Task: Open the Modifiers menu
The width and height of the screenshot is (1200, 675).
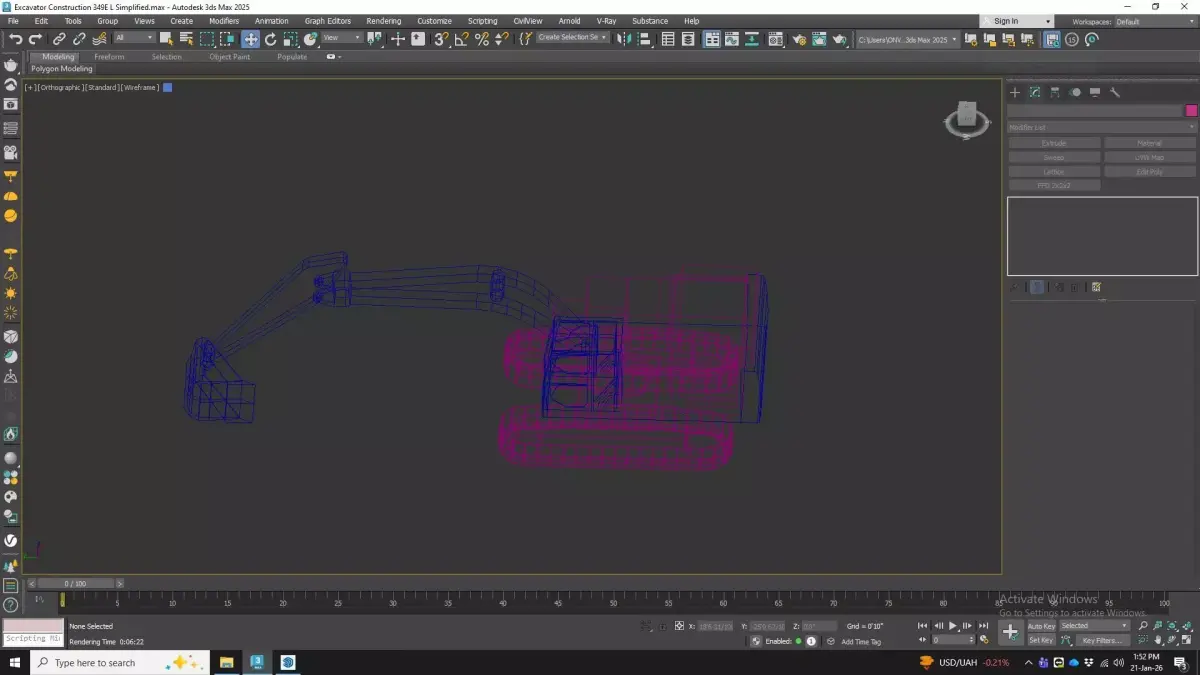Action: 224,21
